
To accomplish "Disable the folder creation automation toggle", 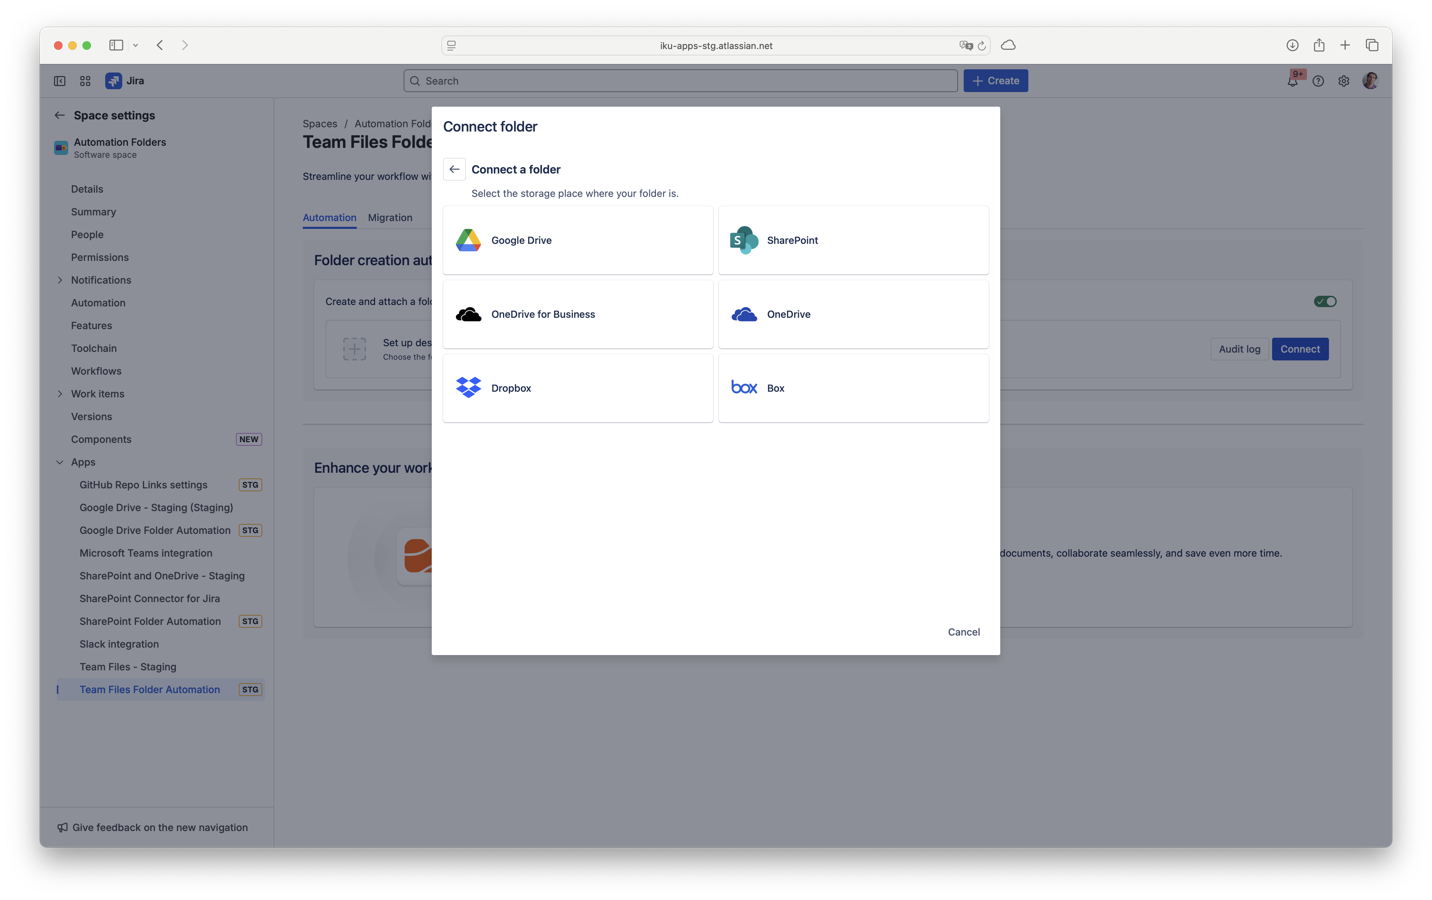I will [1324, 300].
